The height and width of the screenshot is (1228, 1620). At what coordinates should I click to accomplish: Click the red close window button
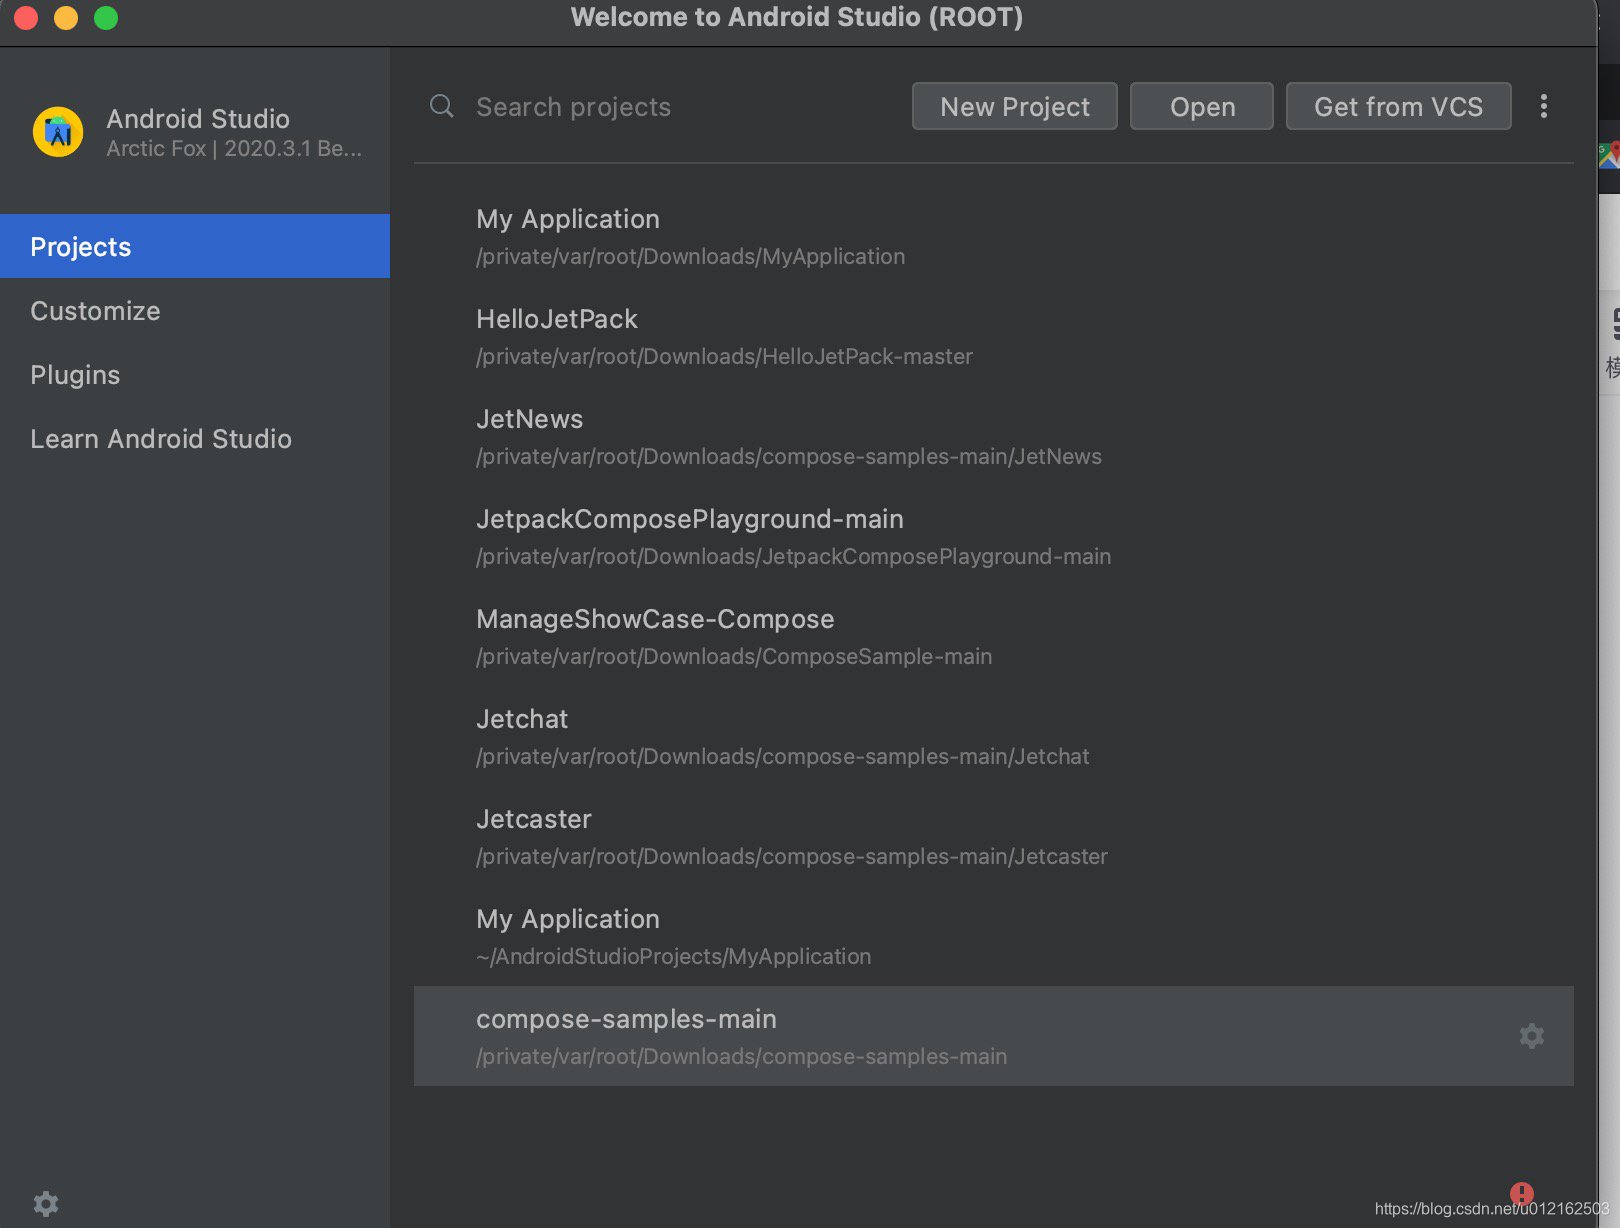click(x=26, y=18)
